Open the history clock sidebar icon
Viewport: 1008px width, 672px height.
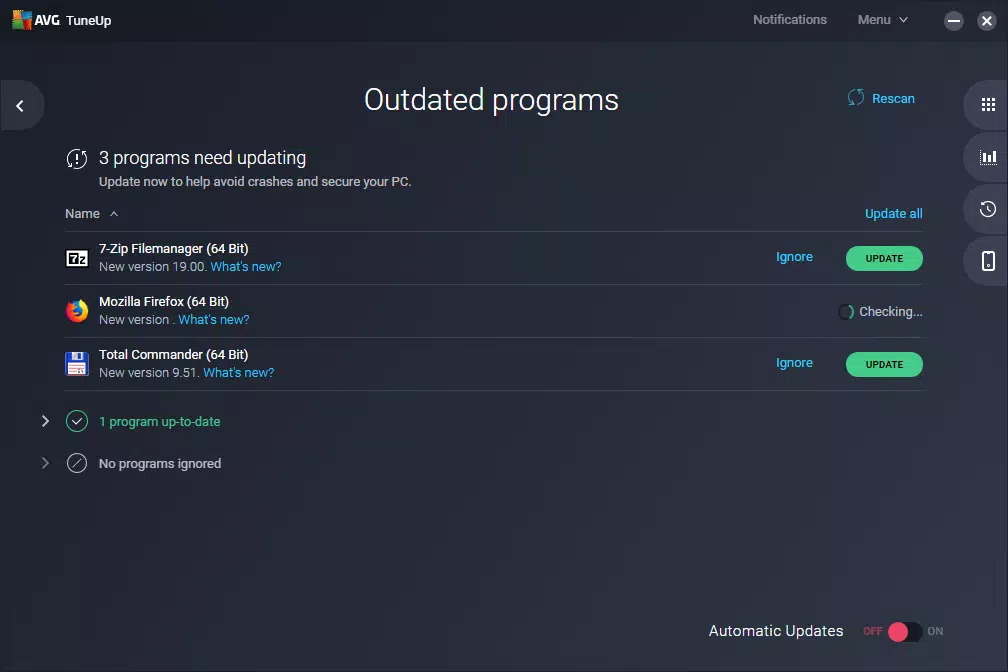click(988, 209)
